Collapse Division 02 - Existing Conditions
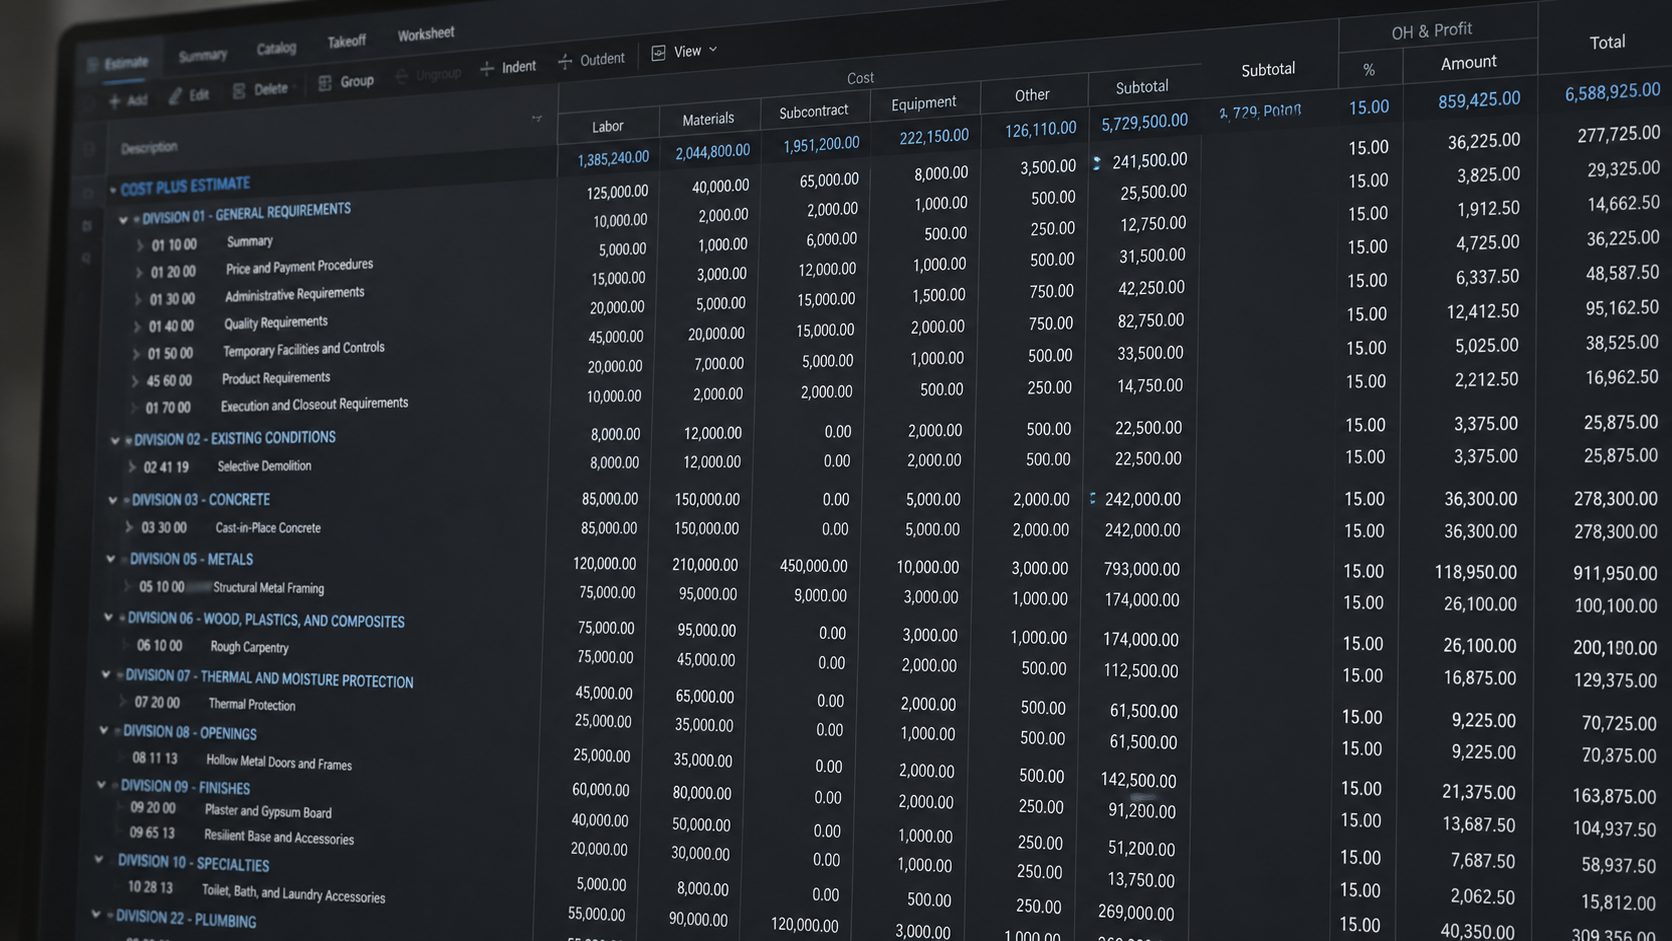Image resolution: width=1672 pixels, height=941 pixels. pyautogui.click(x=115, y=440)
